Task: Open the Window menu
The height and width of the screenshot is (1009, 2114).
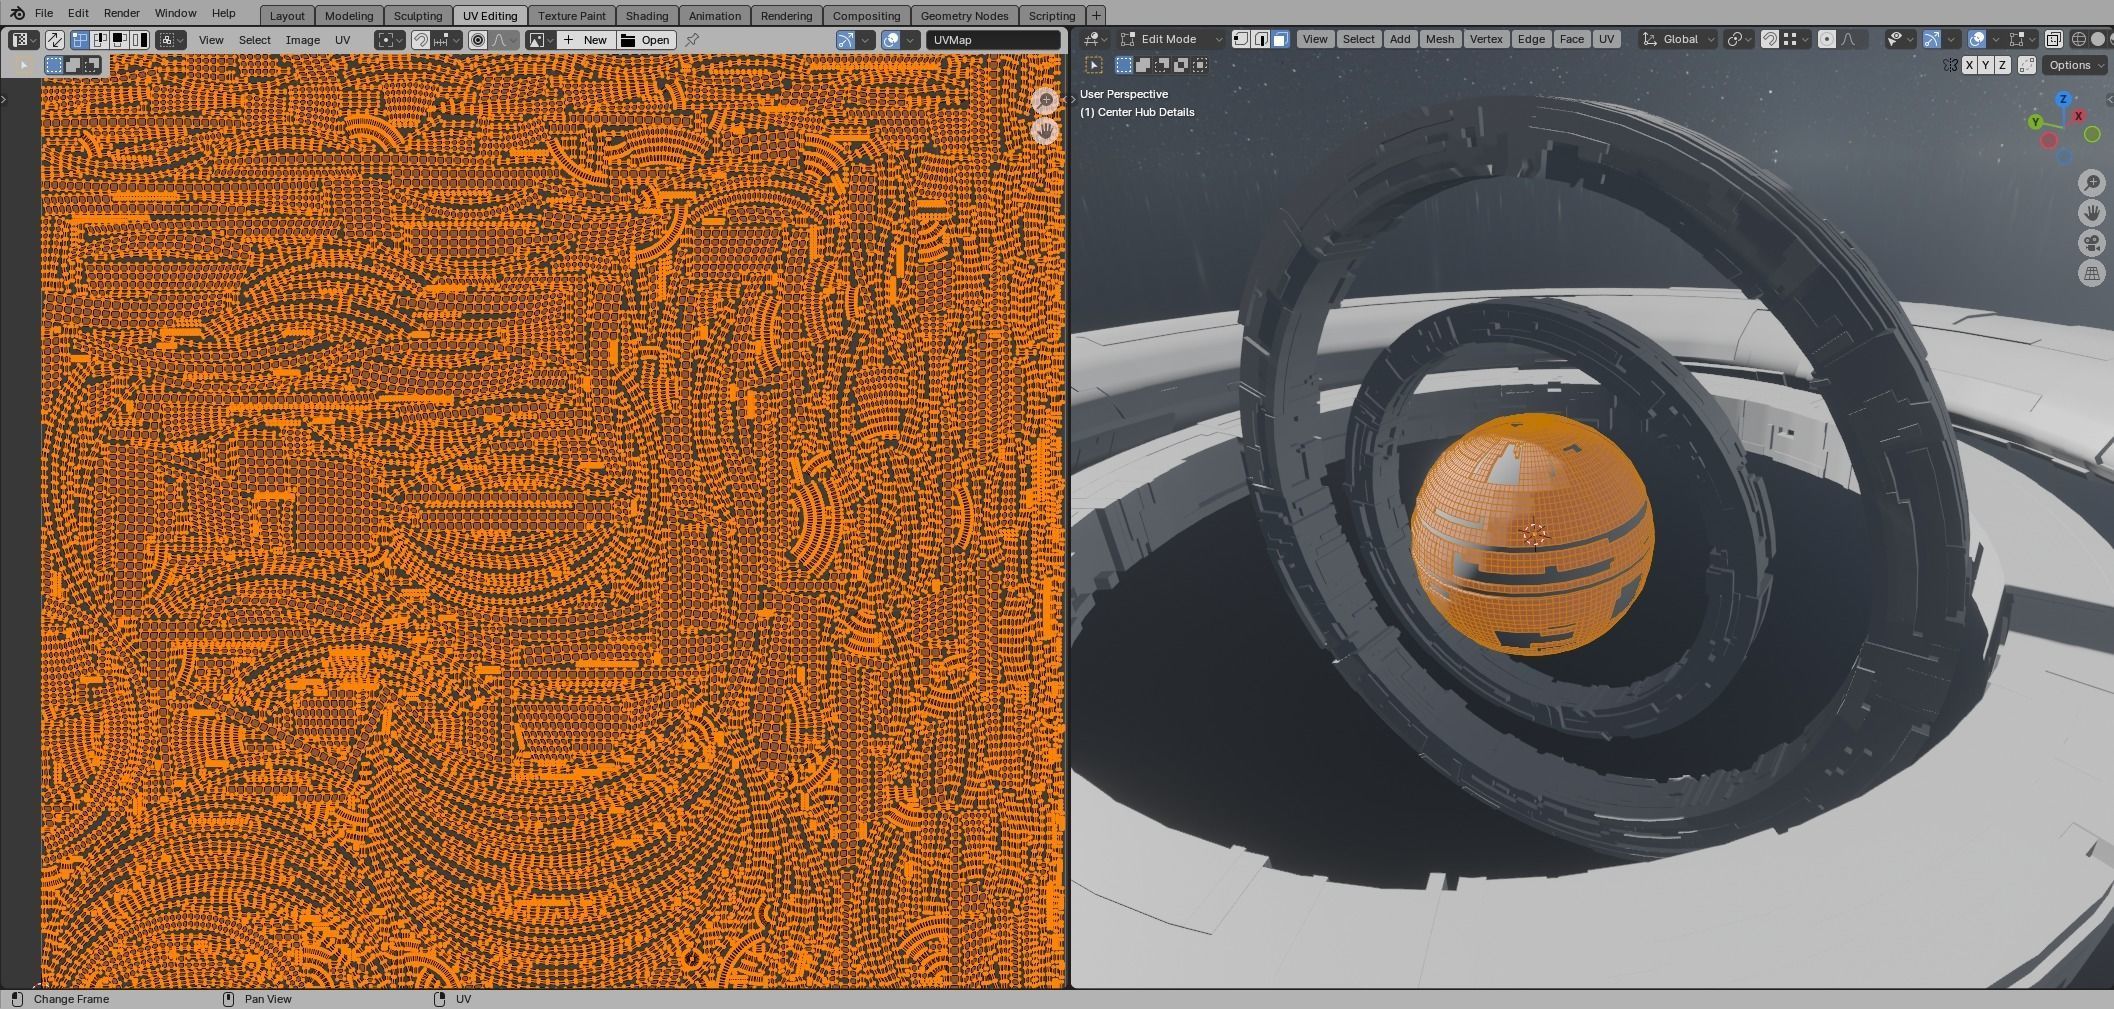Action: tap(176, 13)
